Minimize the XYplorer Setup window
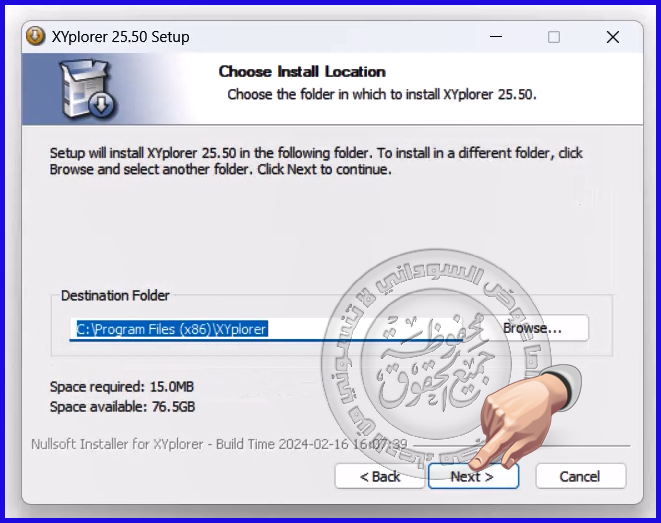Screen dimensions: 661x523 point(495,37)
